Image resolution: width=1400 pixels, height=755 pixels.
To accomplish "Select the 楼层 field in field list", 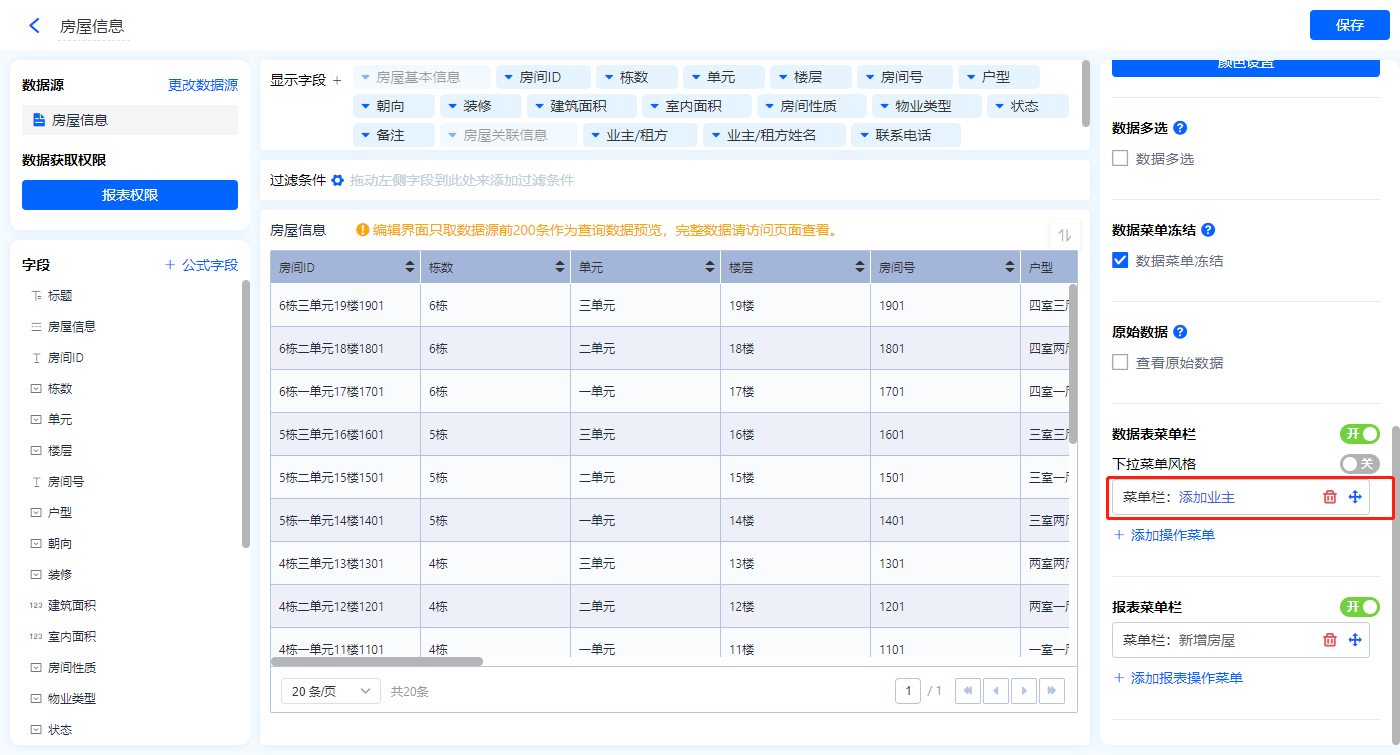I will click(x=60, y=450).
